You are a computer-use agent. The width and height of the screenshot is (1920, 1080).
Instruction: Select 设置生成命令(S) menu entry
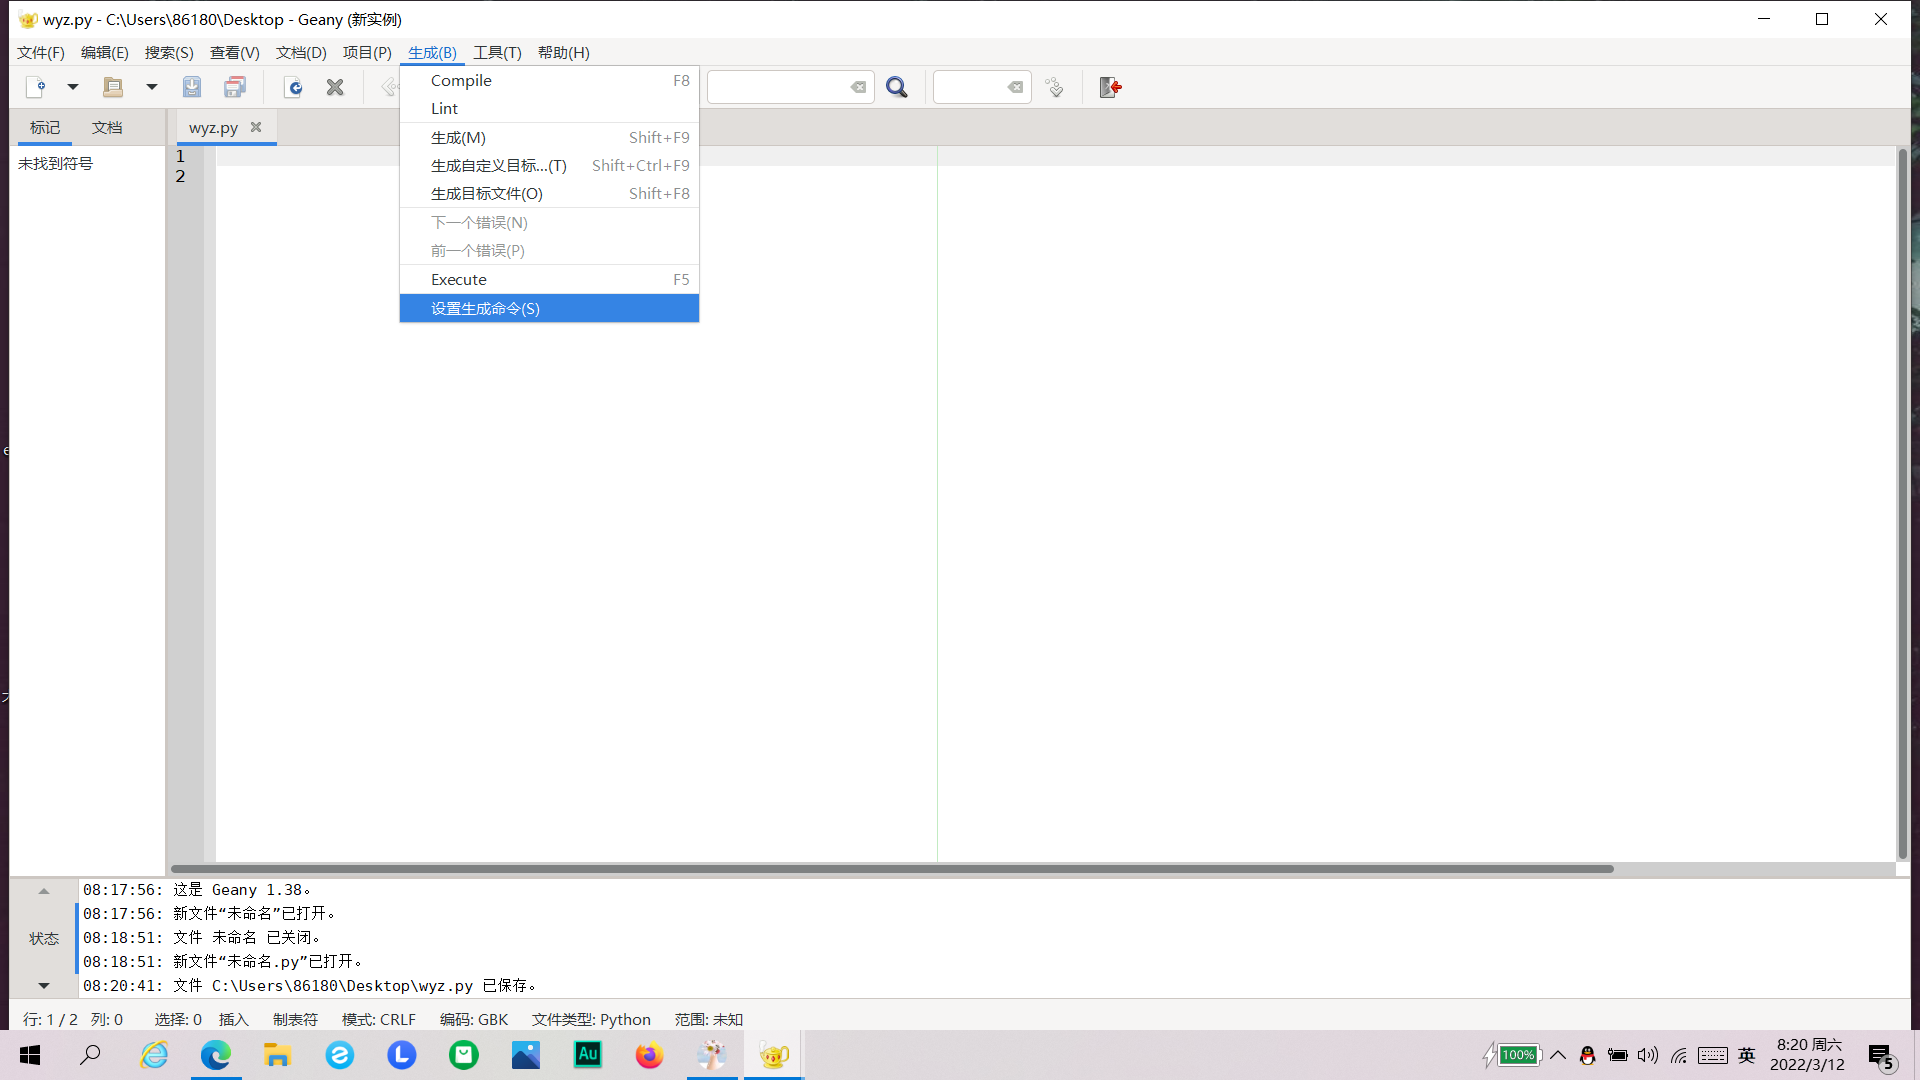click(549, 308)
